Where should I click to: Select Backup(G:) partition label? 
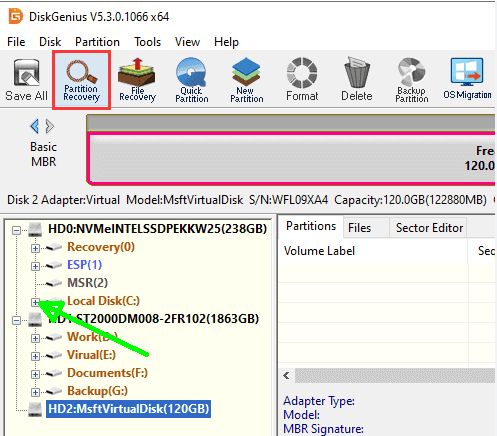coord(97,391)
